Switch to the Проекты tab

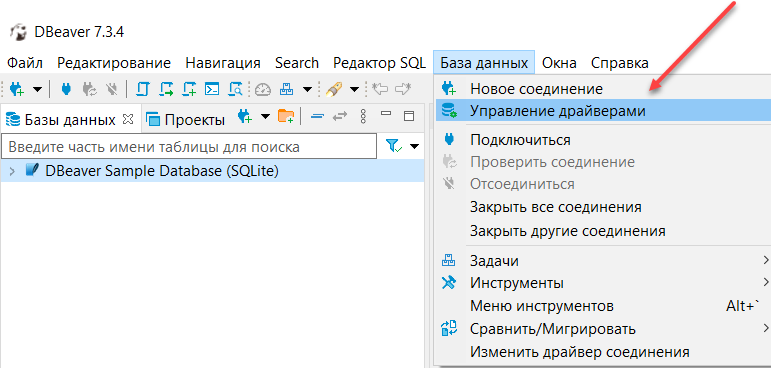pos(186,120)
